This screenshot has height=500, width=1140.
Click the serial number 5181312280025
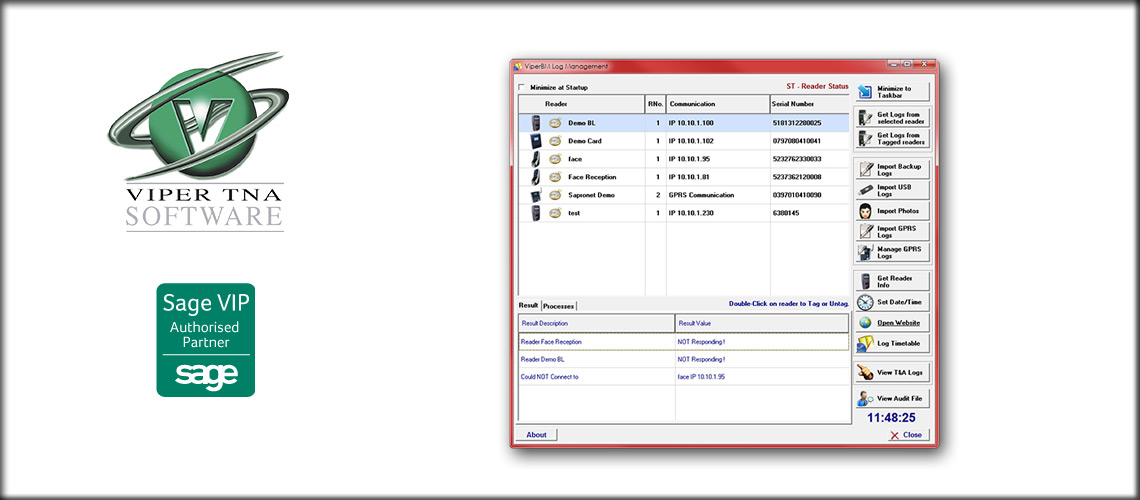point(797,123)
